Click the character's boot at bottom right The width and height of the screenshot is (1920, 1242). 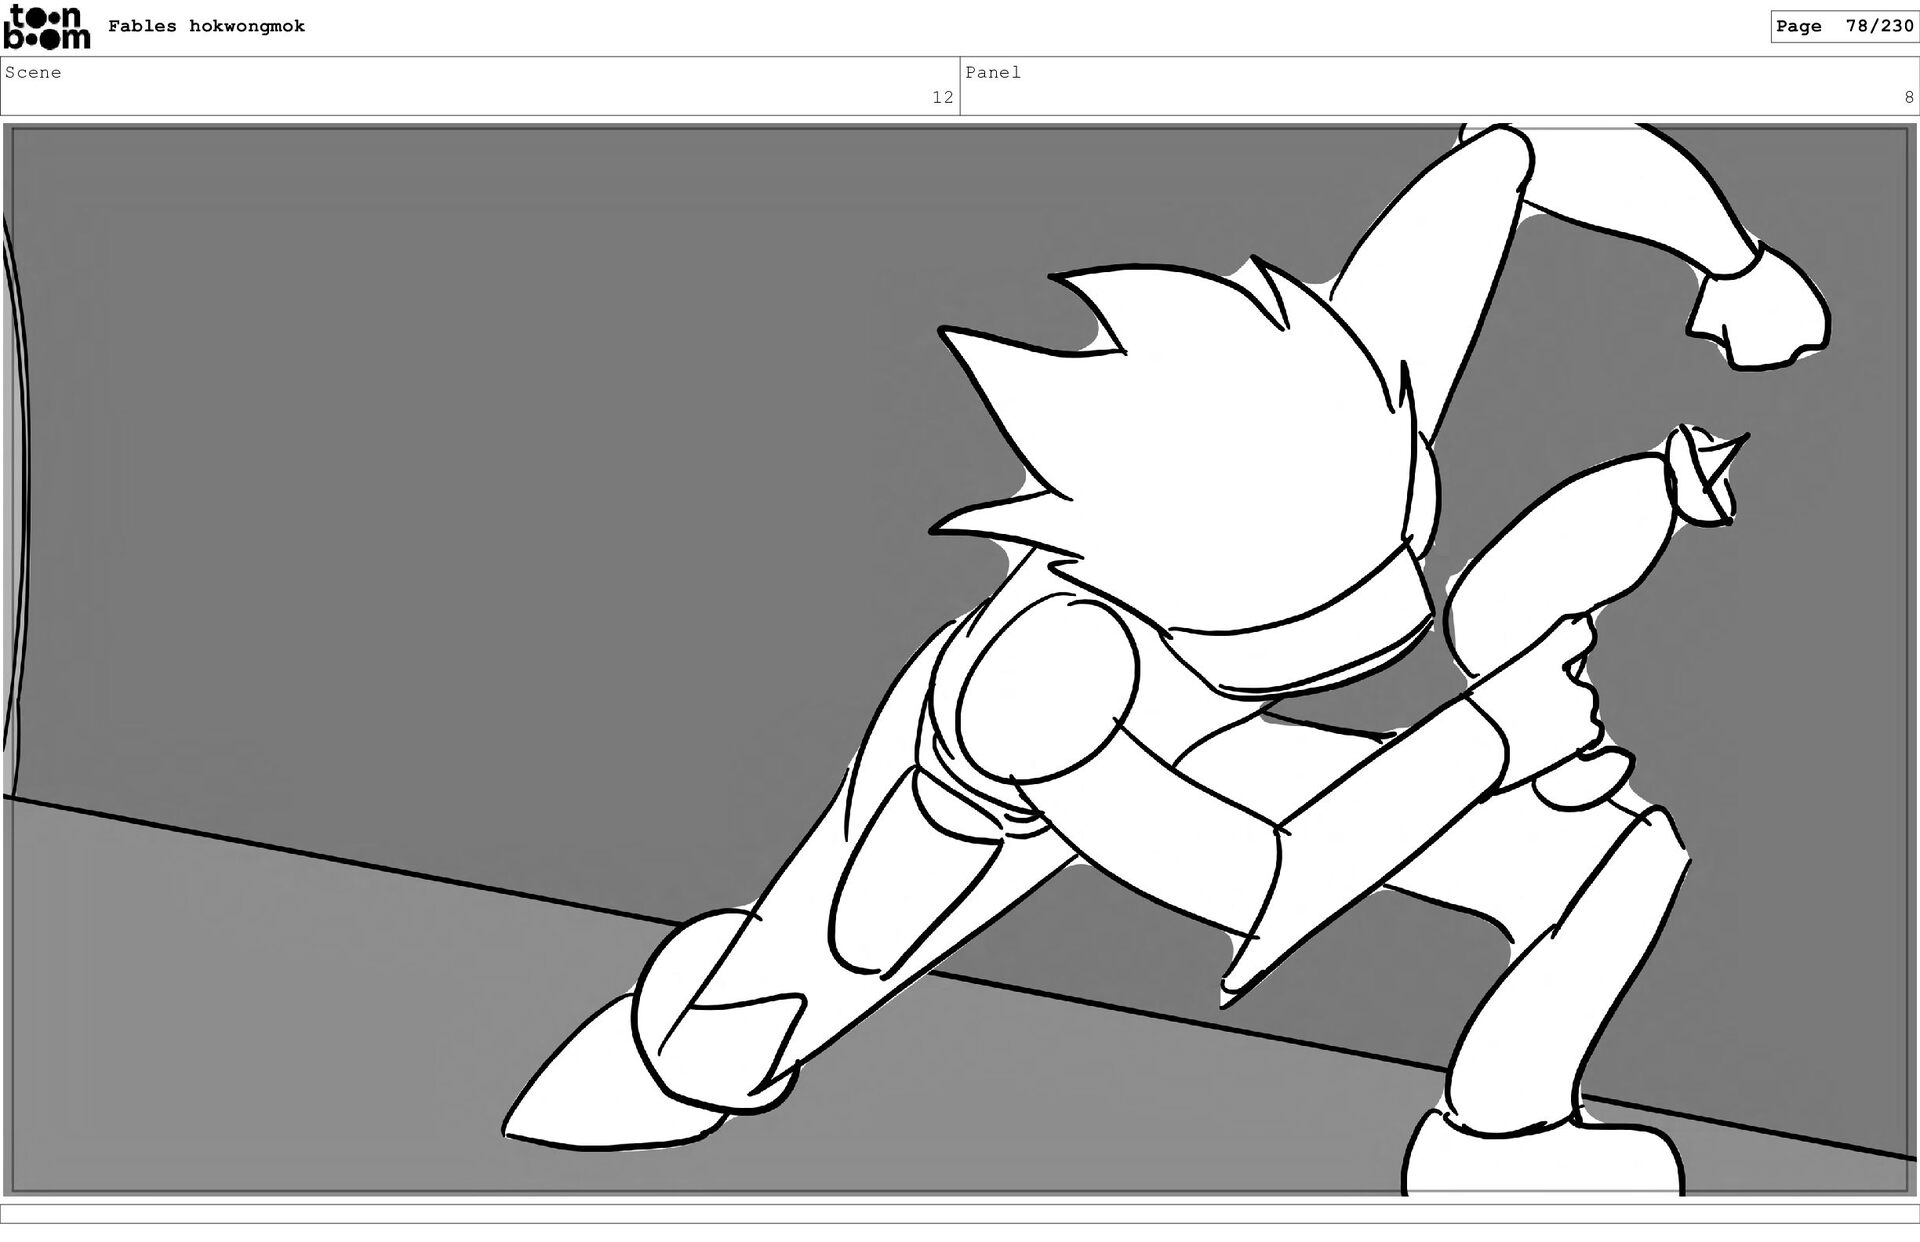1540,1160
